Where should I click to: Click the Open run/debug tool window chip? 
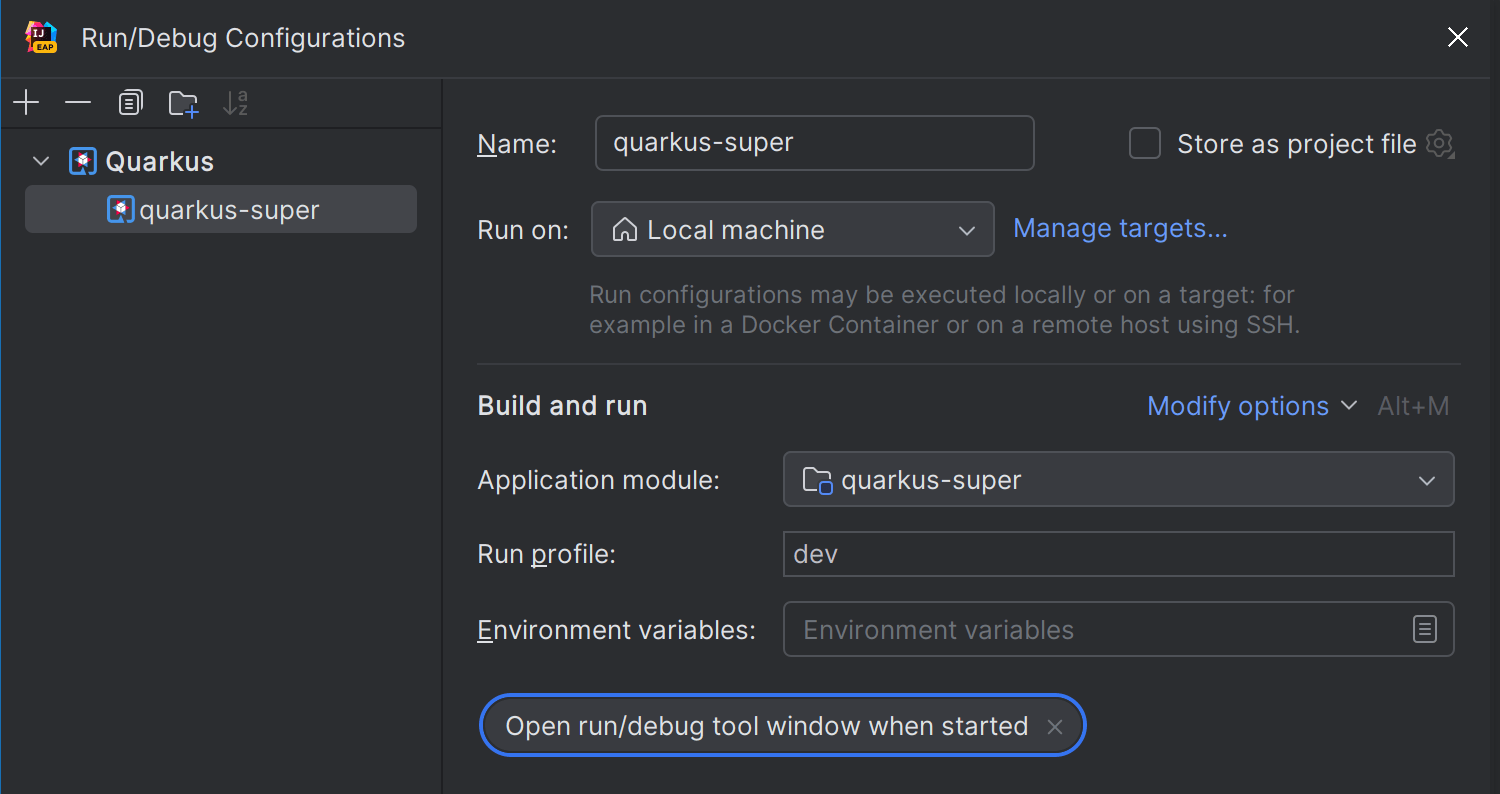pos(766,726)
